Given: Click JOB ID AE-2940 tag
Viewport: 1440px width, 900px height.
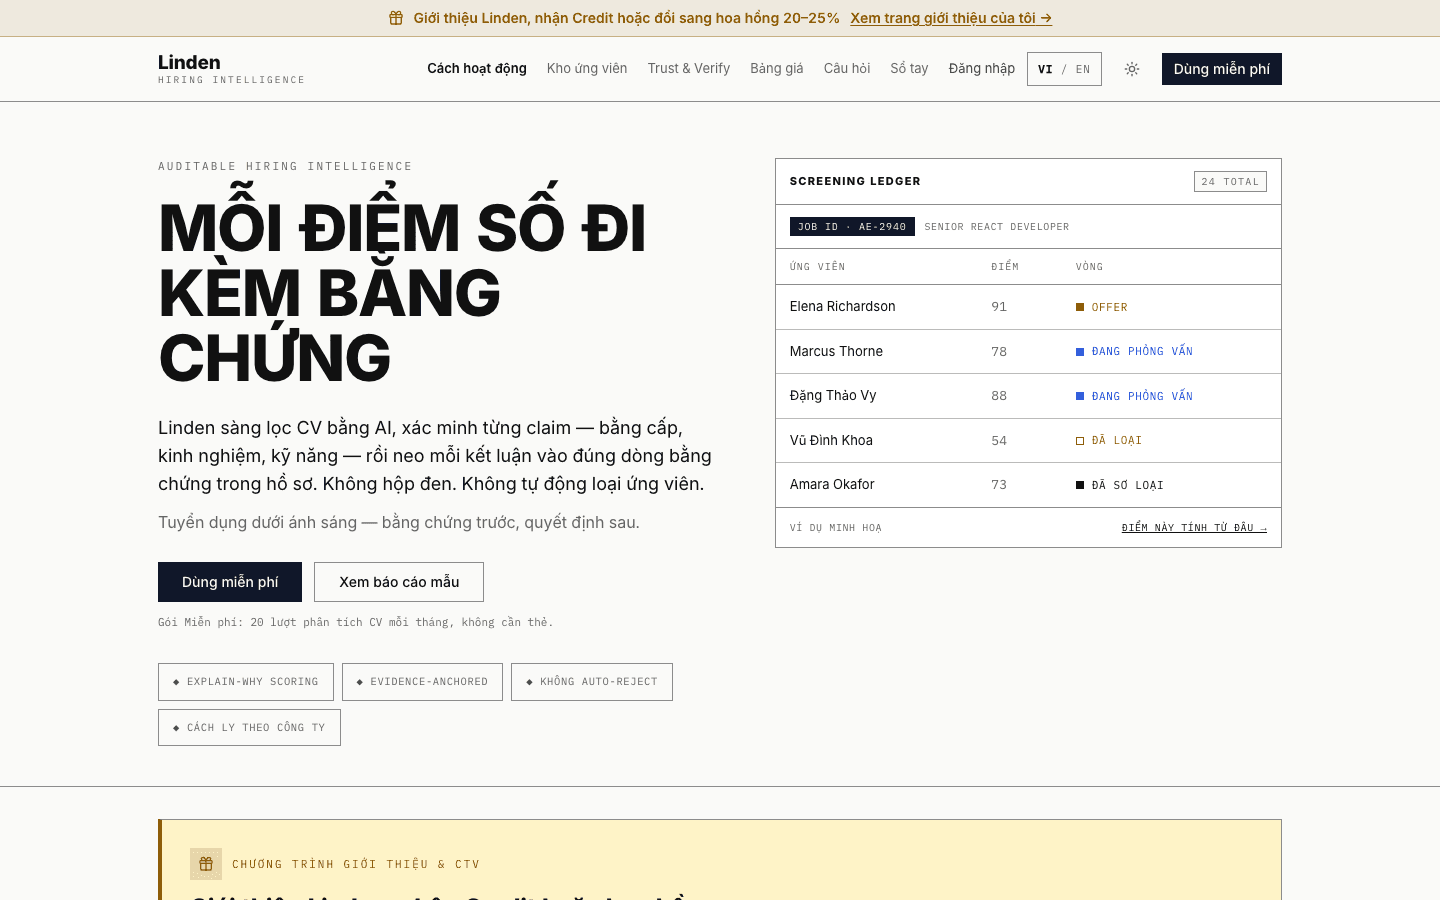Looking at the screenshot, I should (852, 227).
